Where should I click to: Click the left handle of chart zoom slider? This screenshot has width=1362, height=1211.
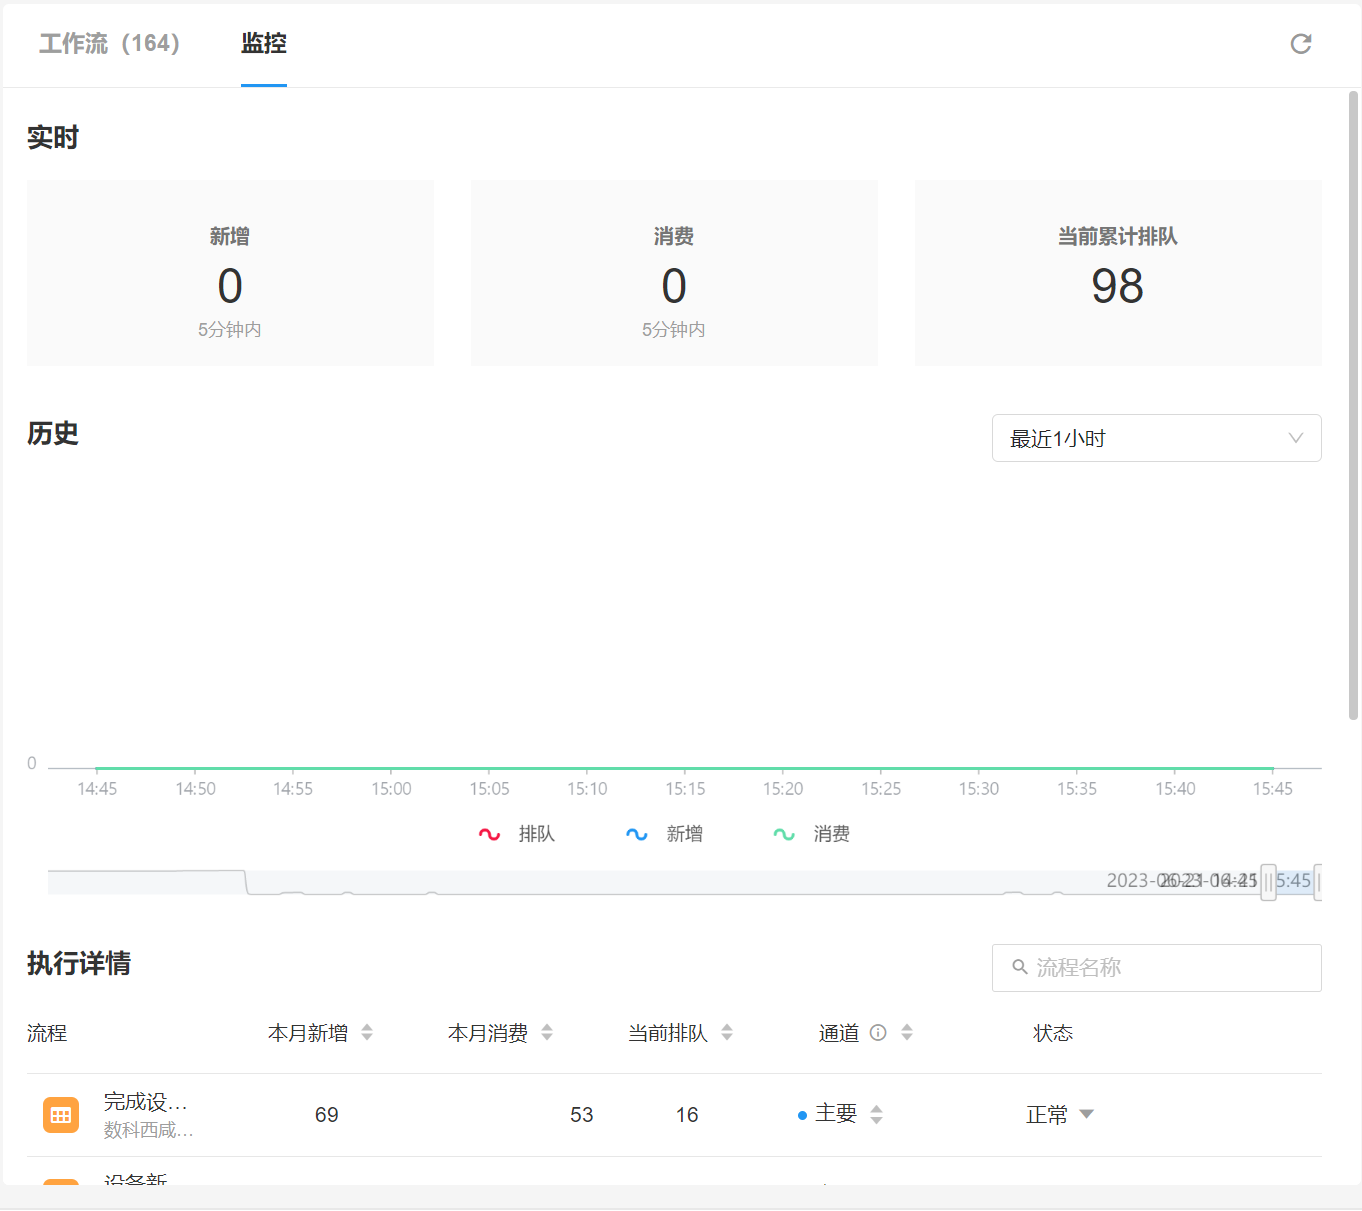[x=1268, y=882]
